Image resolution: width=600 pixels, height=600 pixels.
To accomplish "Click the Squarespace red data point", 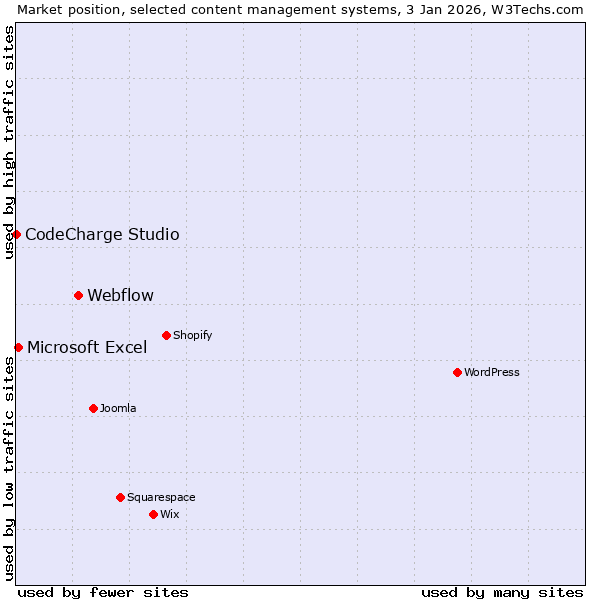I will pyautogui.click(x=121, y=497).
